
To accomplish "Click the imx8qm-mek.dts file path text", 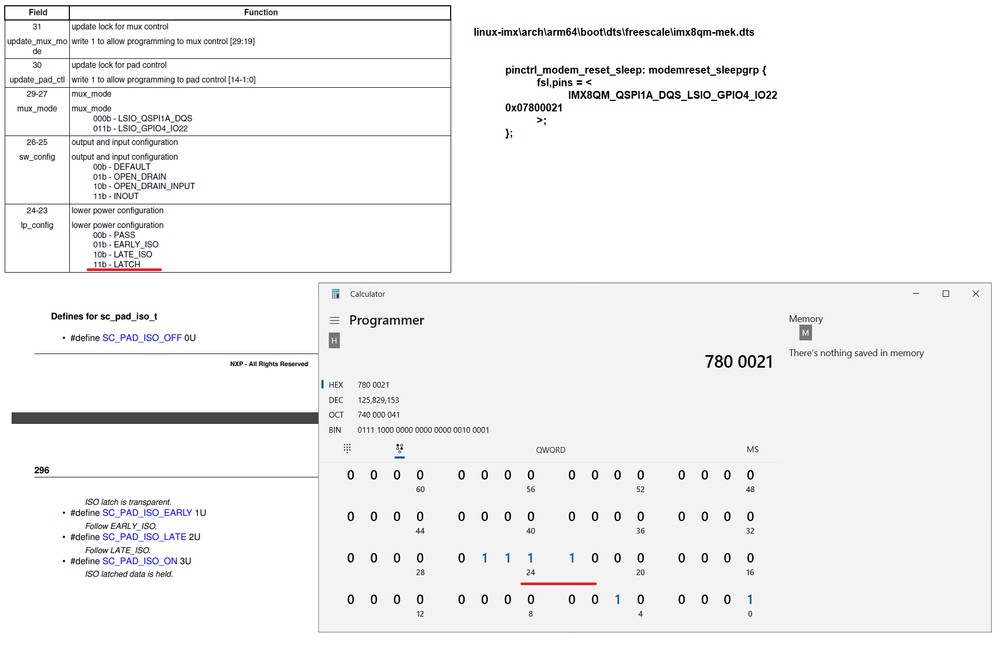I will 614,32.
